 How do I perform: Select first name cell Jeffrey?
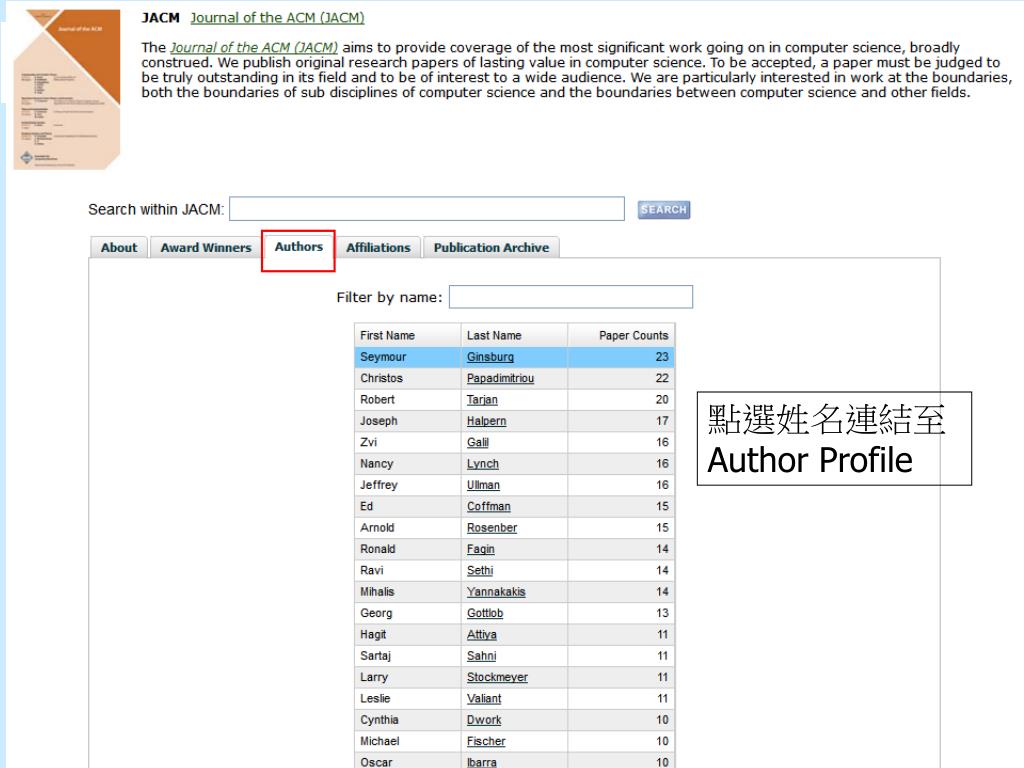click(408, 485)
